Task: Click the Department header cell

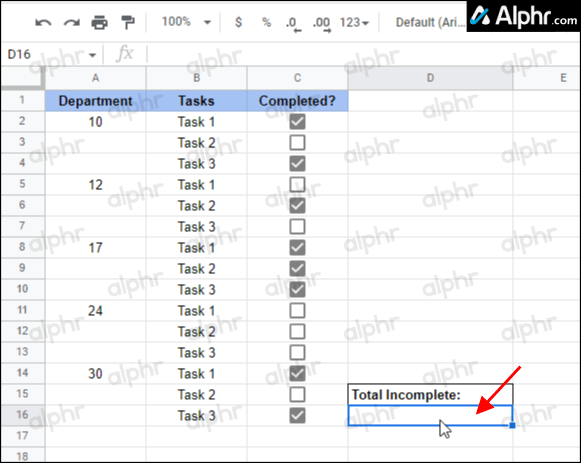Action: [x=96, y=101]
